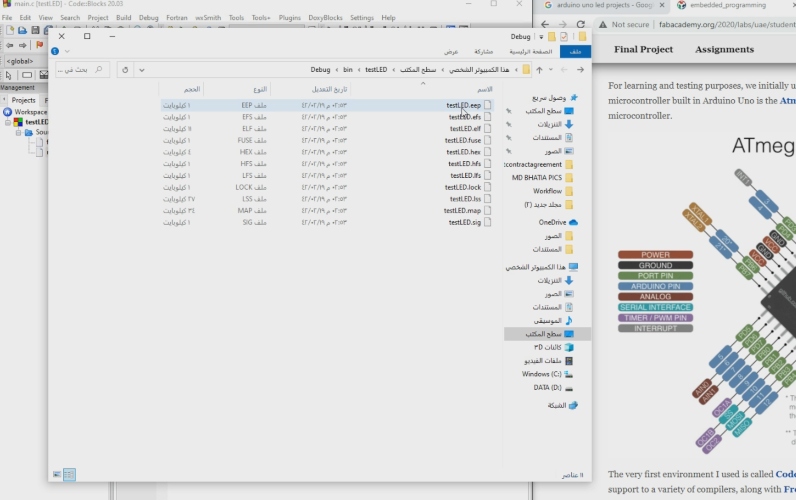Open the مشاركة (Share) ribbon tab
Screen dimensions: 796x500
click(x=483, y=51)
